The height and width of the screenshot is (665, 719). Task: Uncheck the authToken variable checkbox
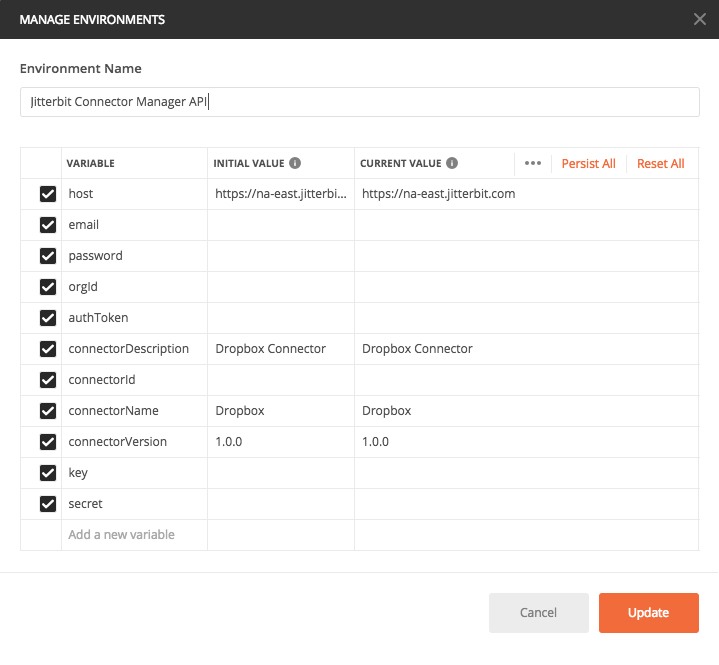point(48,318)
